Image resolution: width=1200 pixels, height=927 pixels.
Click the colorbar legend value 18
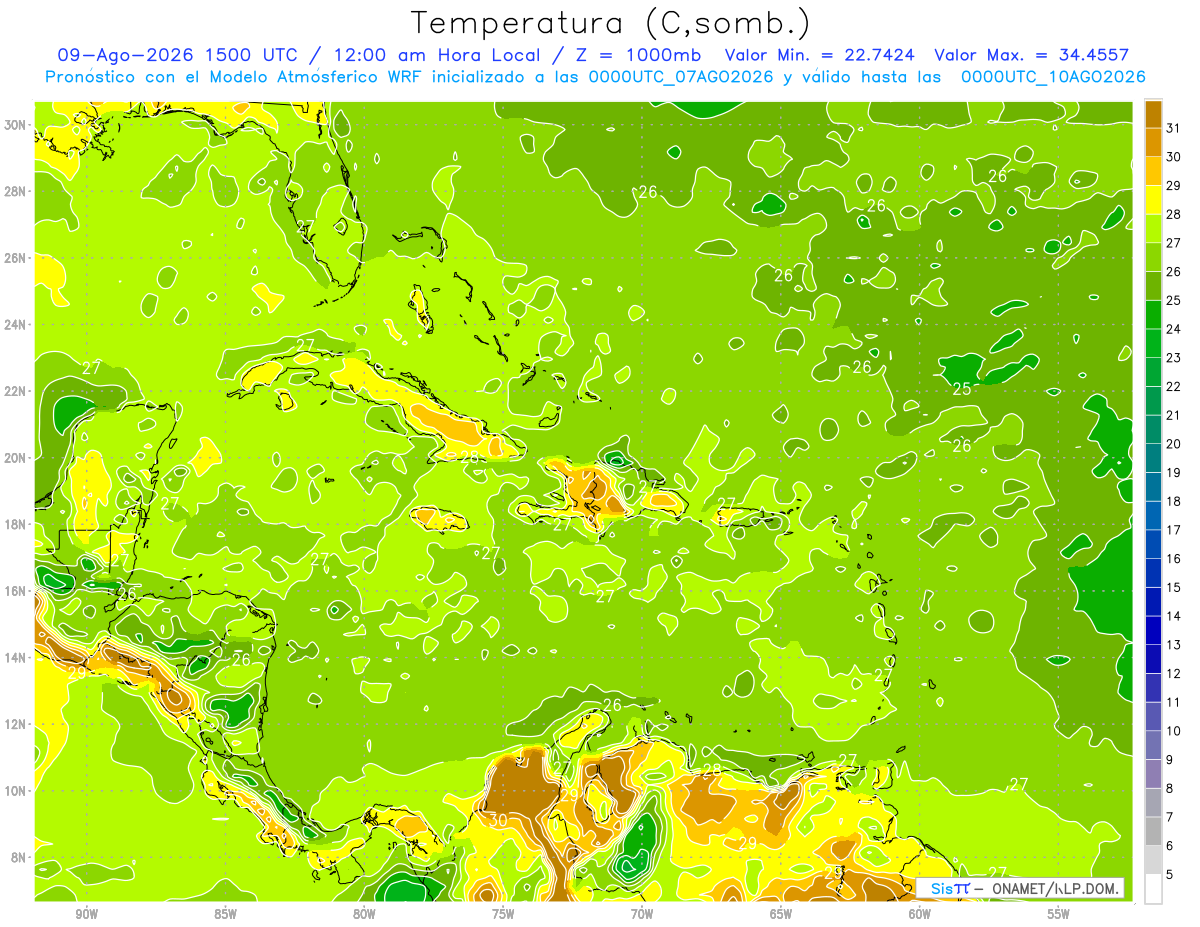[x=1174, y=501]
